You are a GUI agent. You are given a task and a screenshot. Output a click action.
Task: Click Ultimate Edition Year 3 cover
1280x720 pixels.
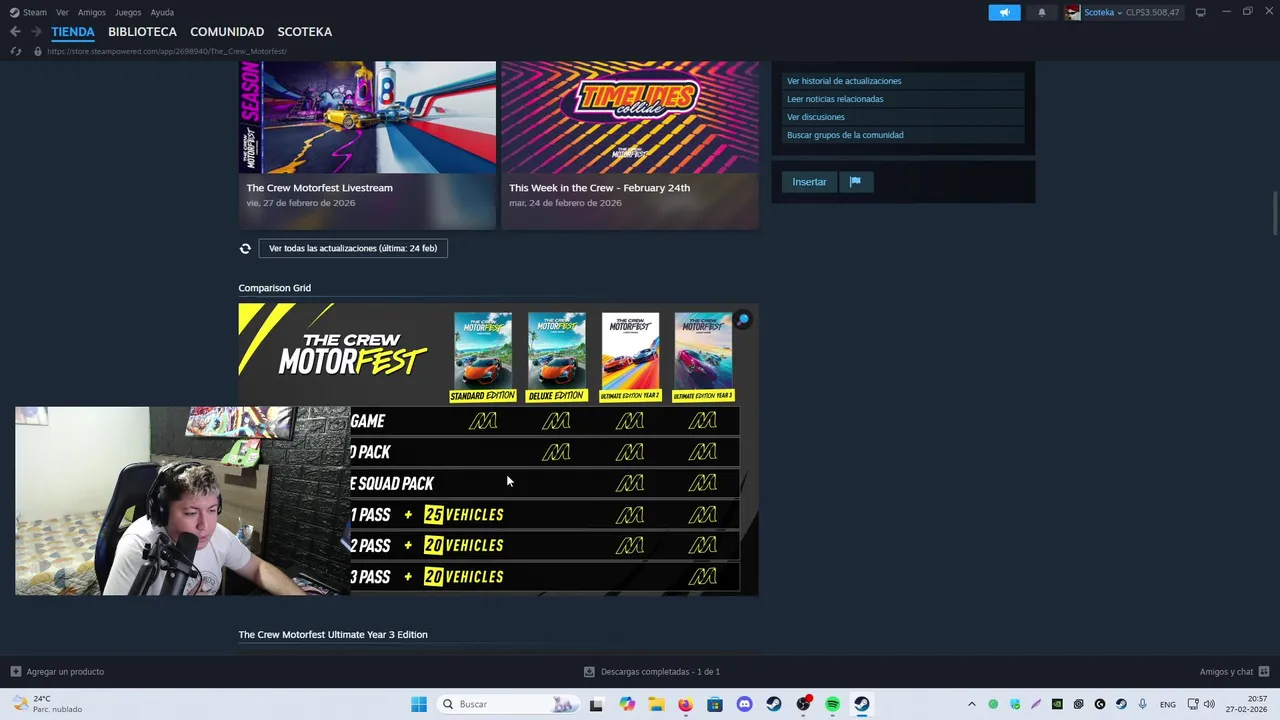[x=703, y=356]
